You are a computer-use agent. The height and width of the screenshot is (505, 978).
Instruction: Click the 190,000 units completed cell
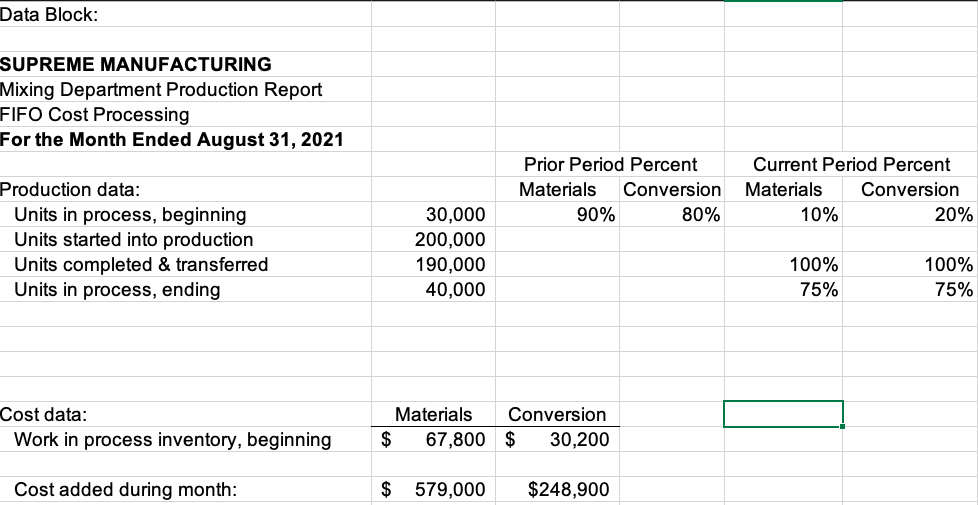tap(433, 265)
